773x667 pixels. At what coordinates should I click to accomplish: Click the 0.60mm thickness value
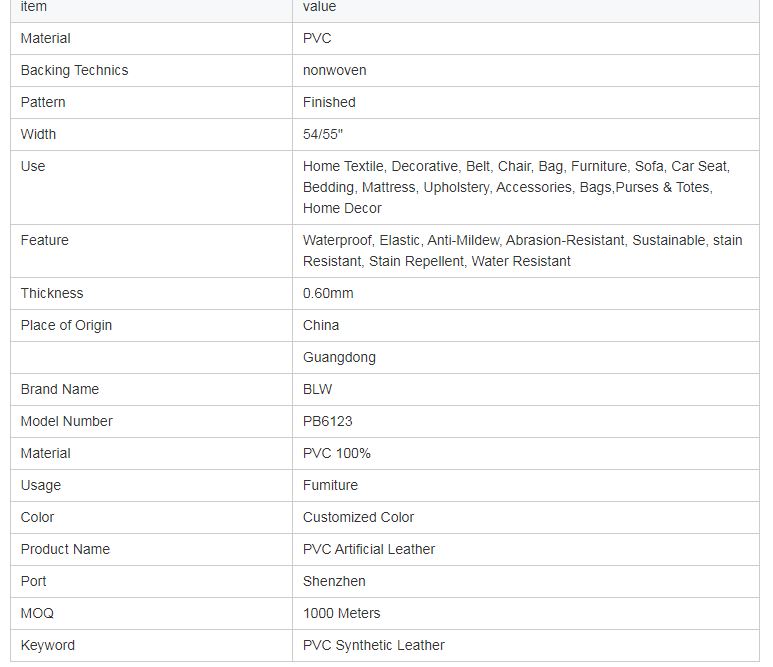(x=328, y=293)
